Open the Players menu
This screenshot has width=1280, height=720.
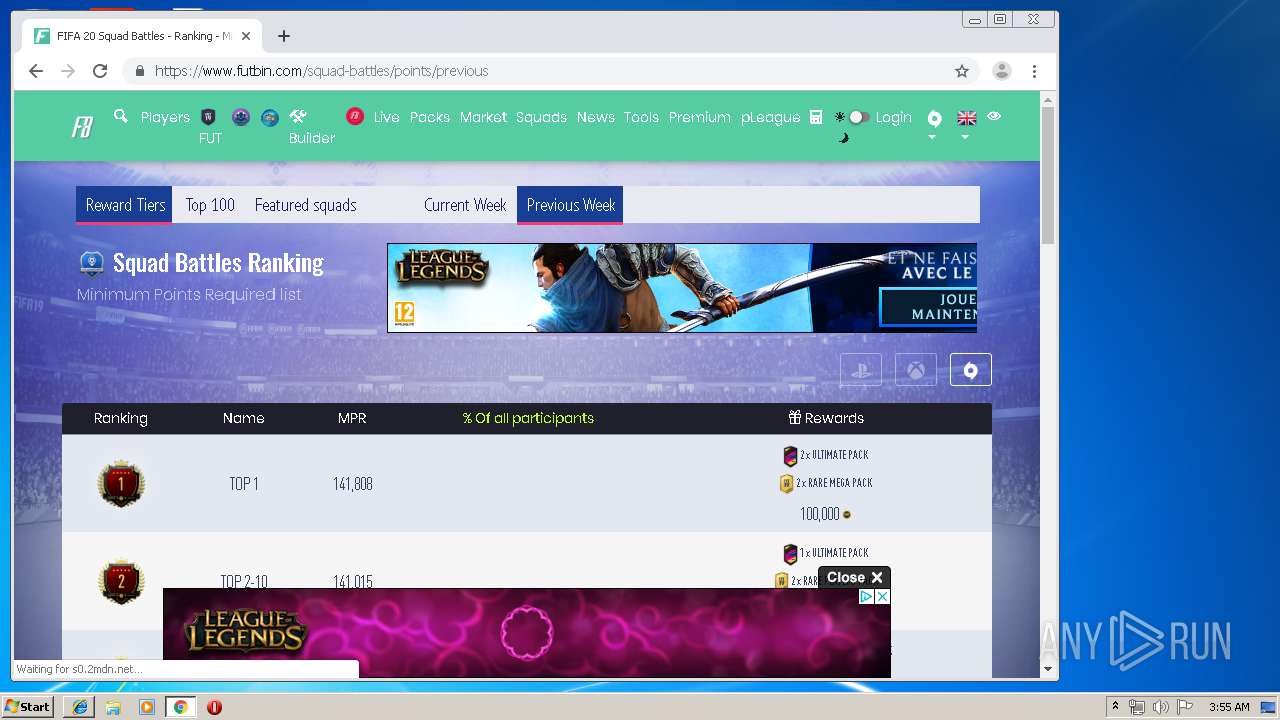click(165, 117)
